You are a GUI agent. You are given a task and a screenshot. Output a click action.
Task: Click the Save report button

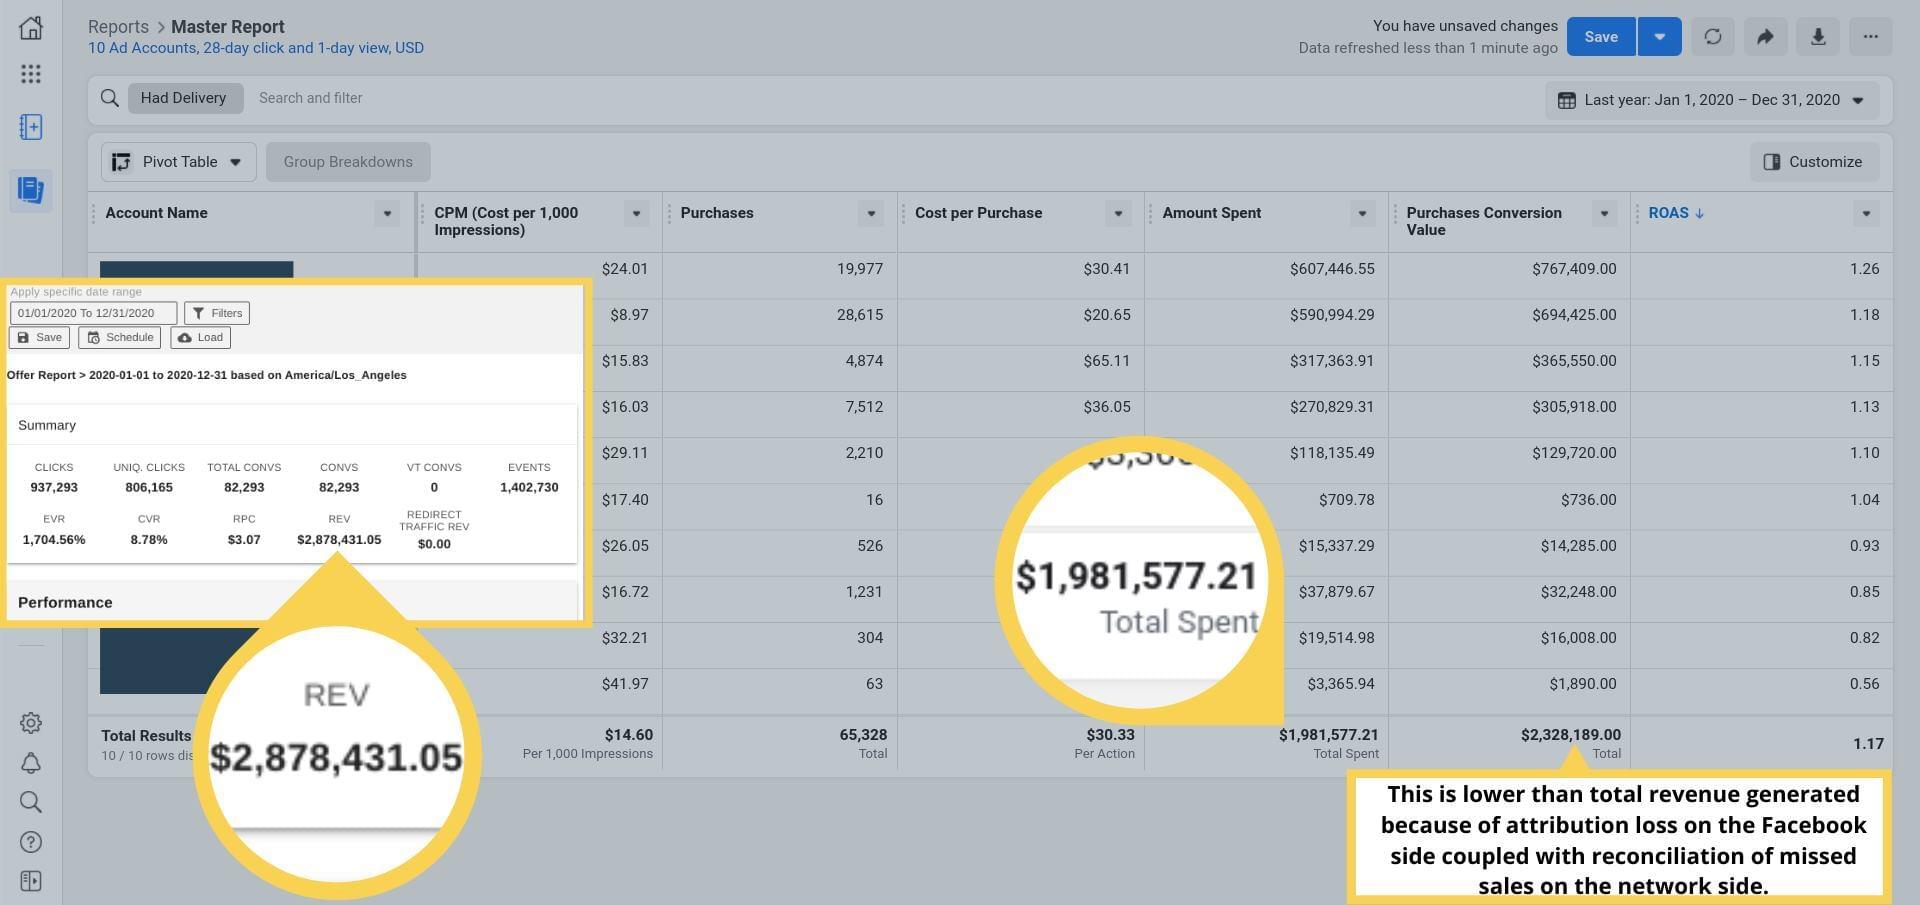(x=1600, y=37)
